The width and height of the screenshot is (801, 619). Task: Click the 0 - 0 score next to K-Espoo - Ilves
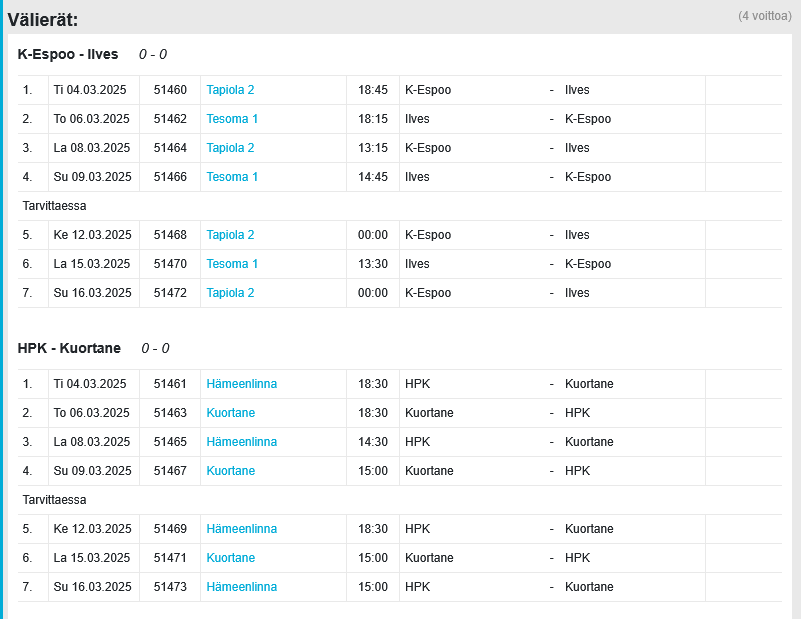[x=153, y=55]
